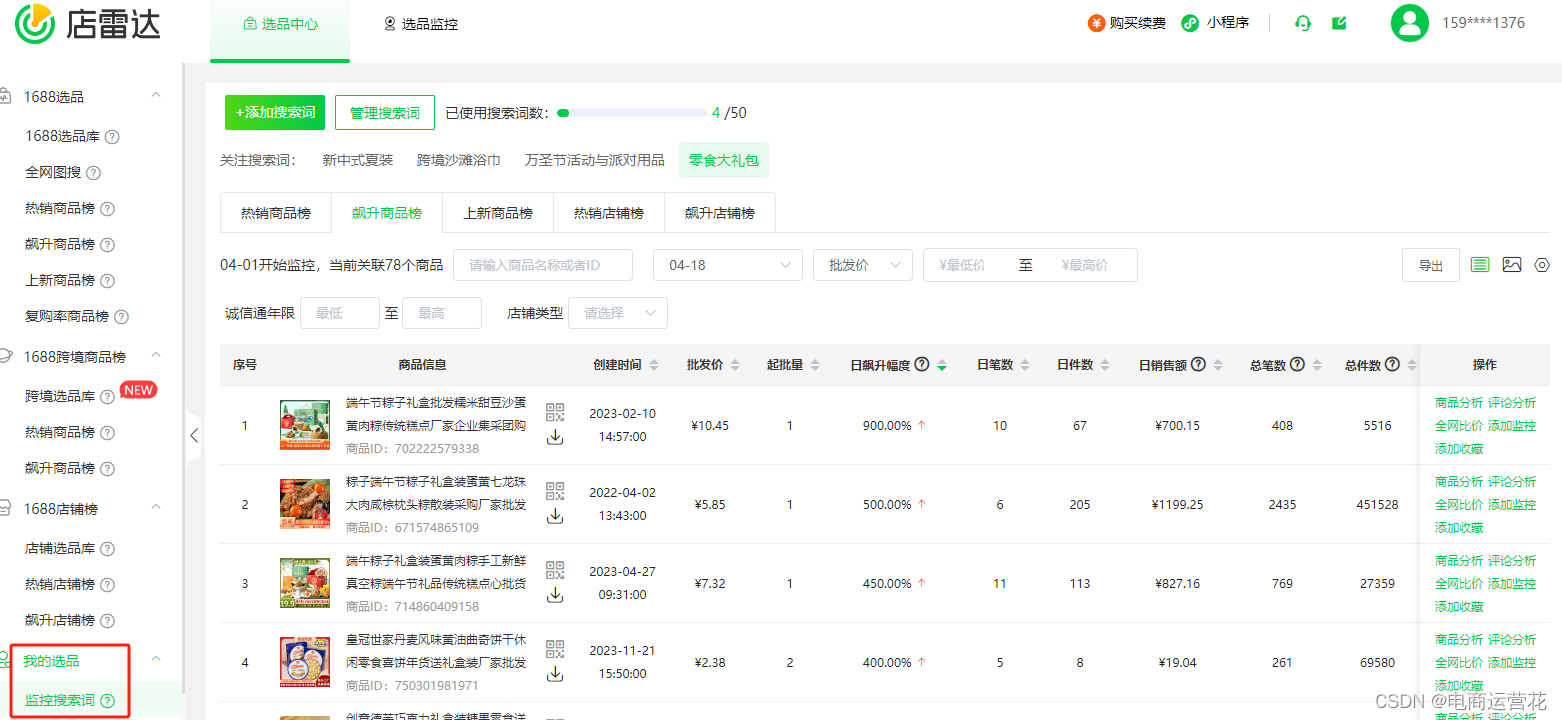This screenshot has height=720, width=1562.
Task: Click the 导出 export button
Action: click(x=1431, y=265)
